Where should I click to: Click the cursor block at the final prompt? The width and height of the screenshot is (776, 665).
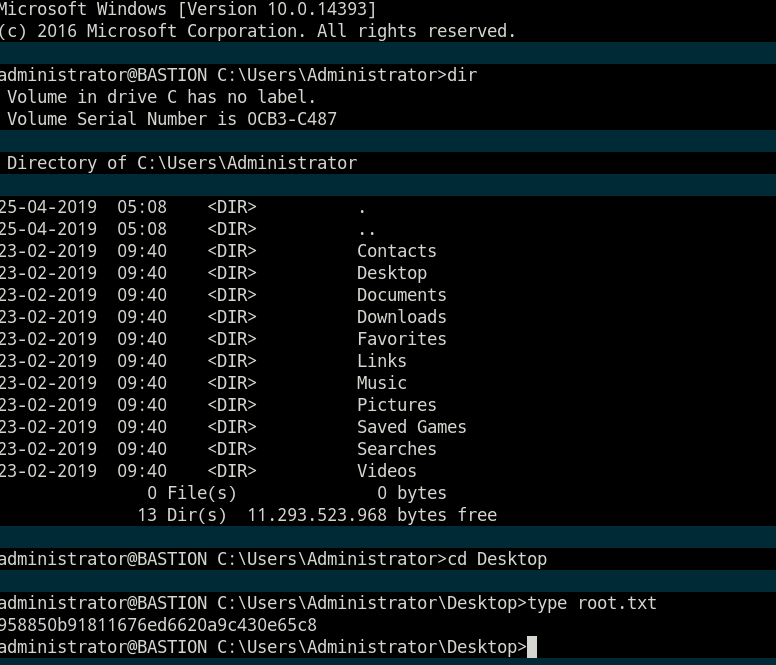(532, 648)
